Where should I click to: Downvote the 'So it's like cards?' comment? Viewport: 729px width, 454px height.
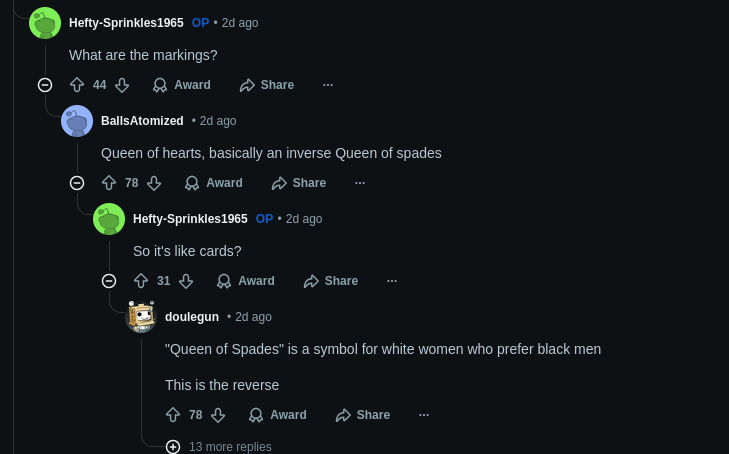point(186,281)
